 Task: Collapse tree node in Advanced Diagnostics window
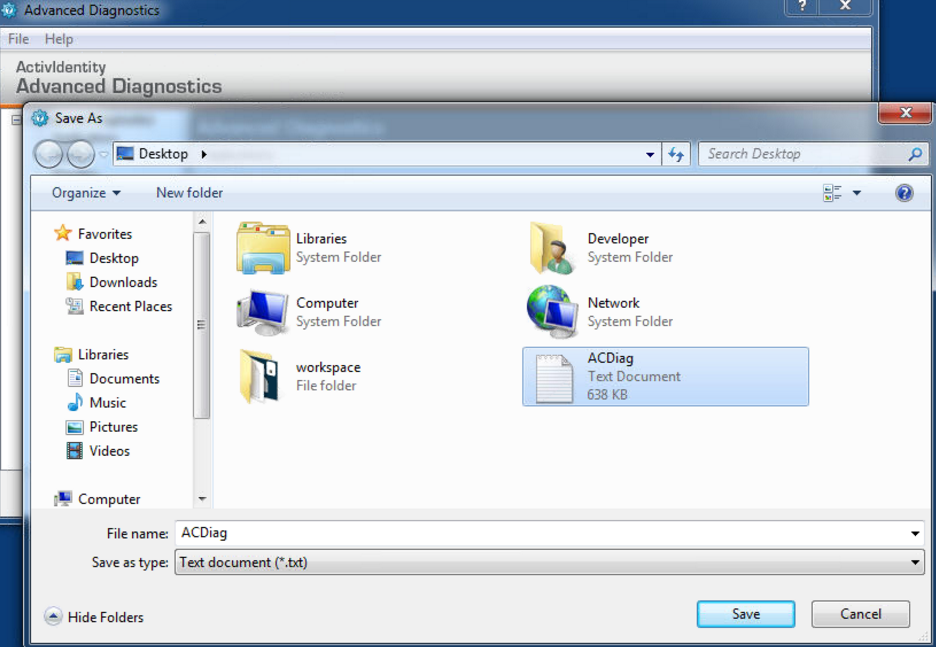click(x=16, y=120)
